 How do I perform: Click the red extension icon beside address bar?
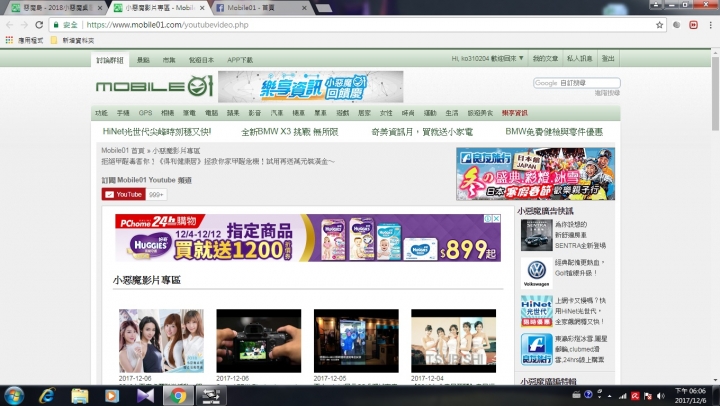pyautogui.click(x=693, y=25)
